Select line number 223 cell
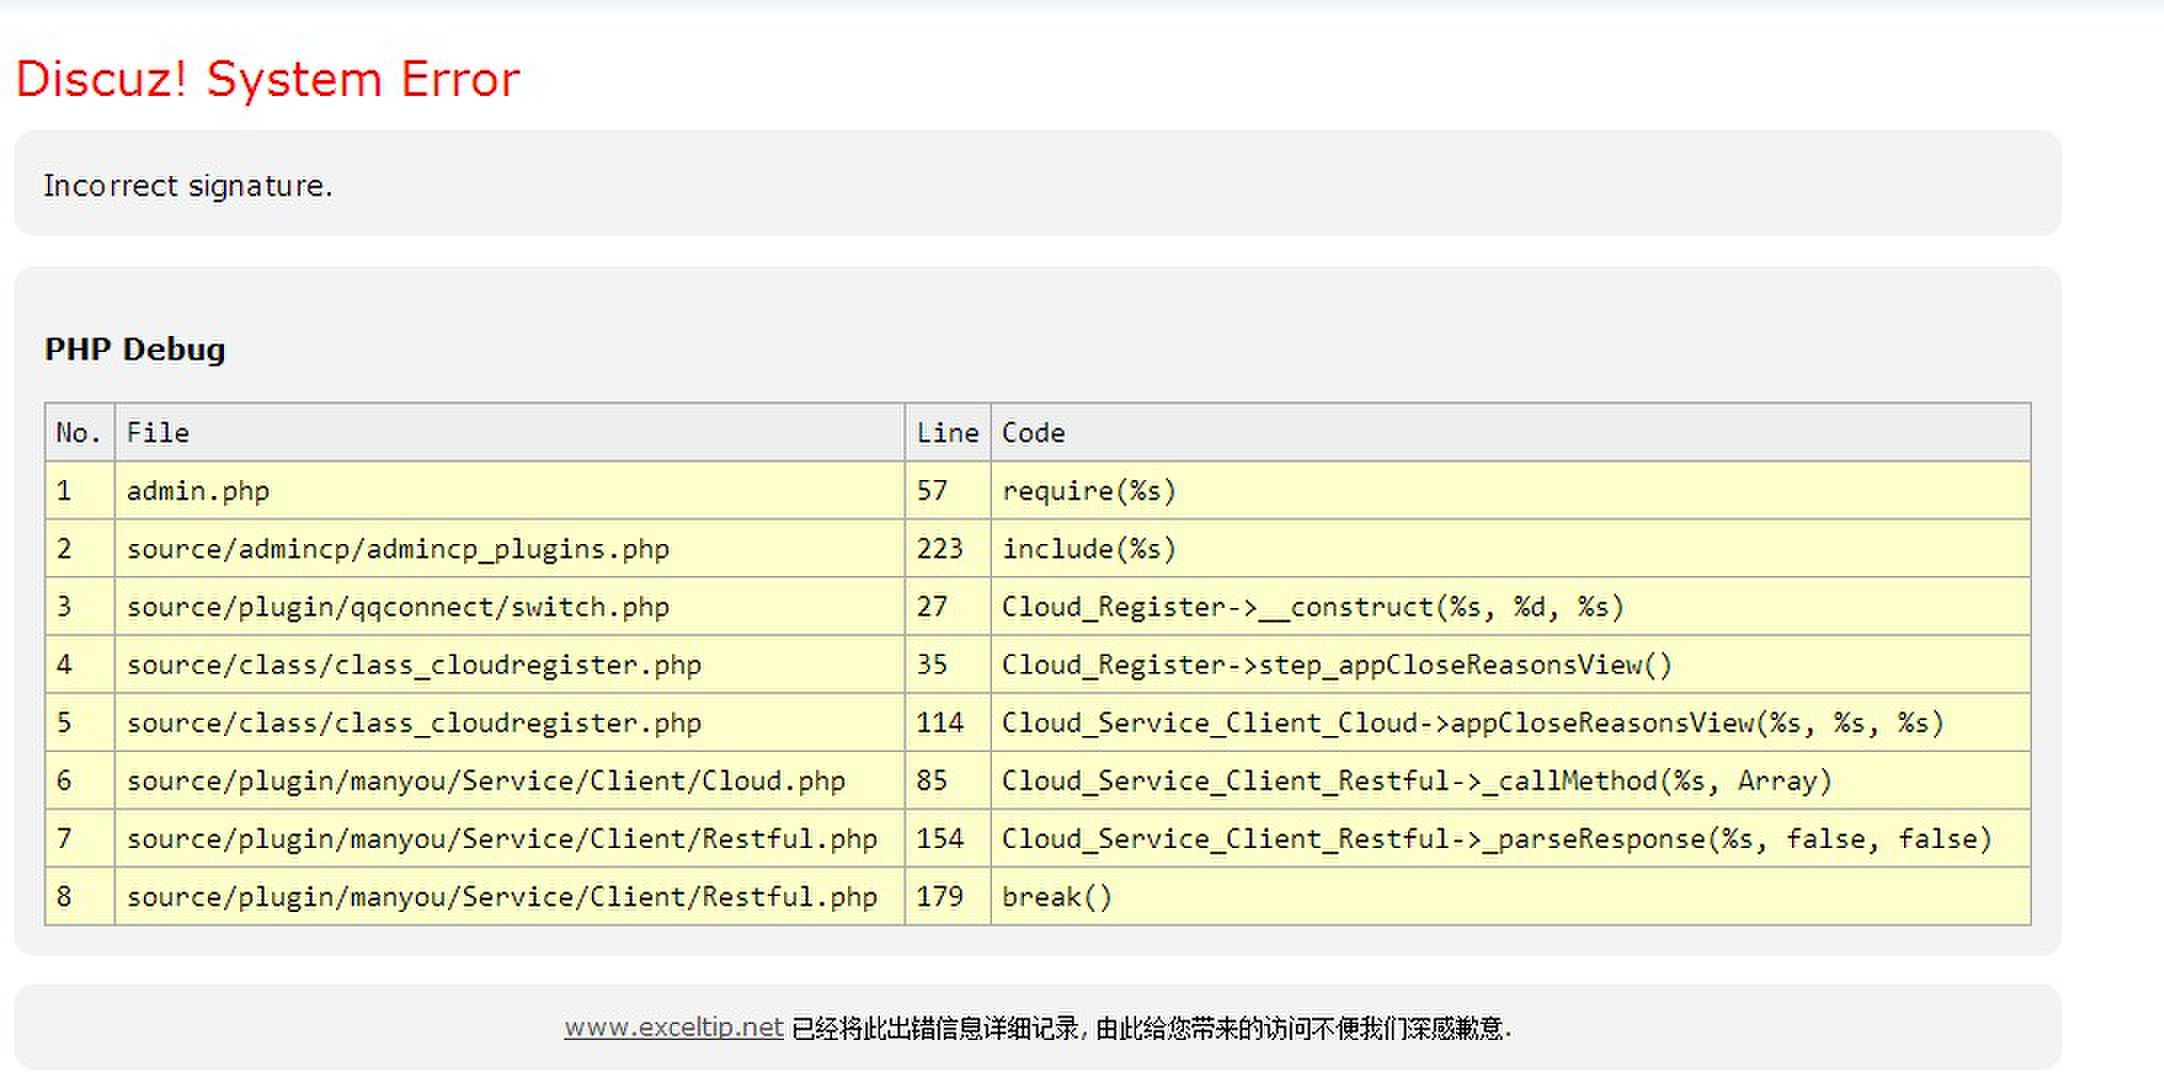 (948, 548)
